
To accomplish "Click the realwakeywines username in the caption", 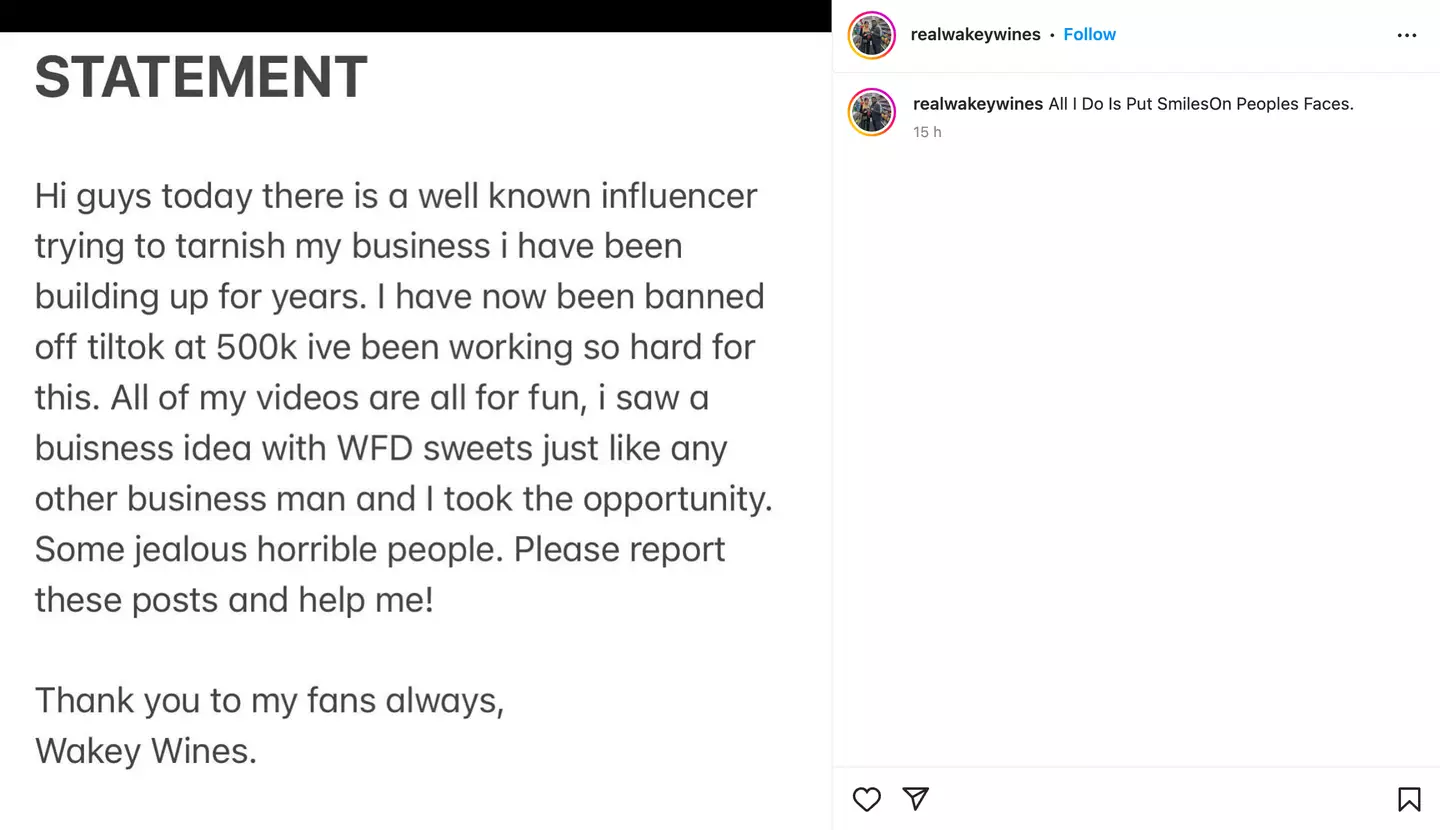I will (977, 103).
